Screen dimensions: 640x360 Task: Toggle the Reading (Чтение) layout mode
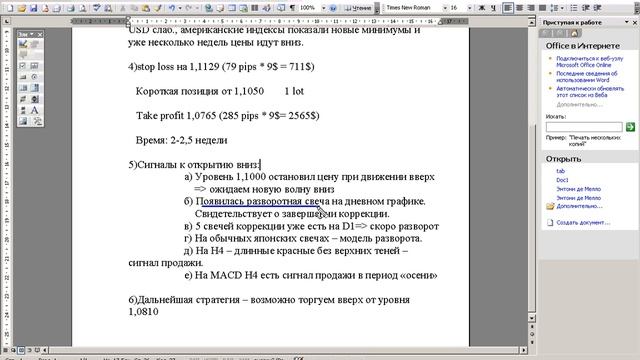[358, 8]
